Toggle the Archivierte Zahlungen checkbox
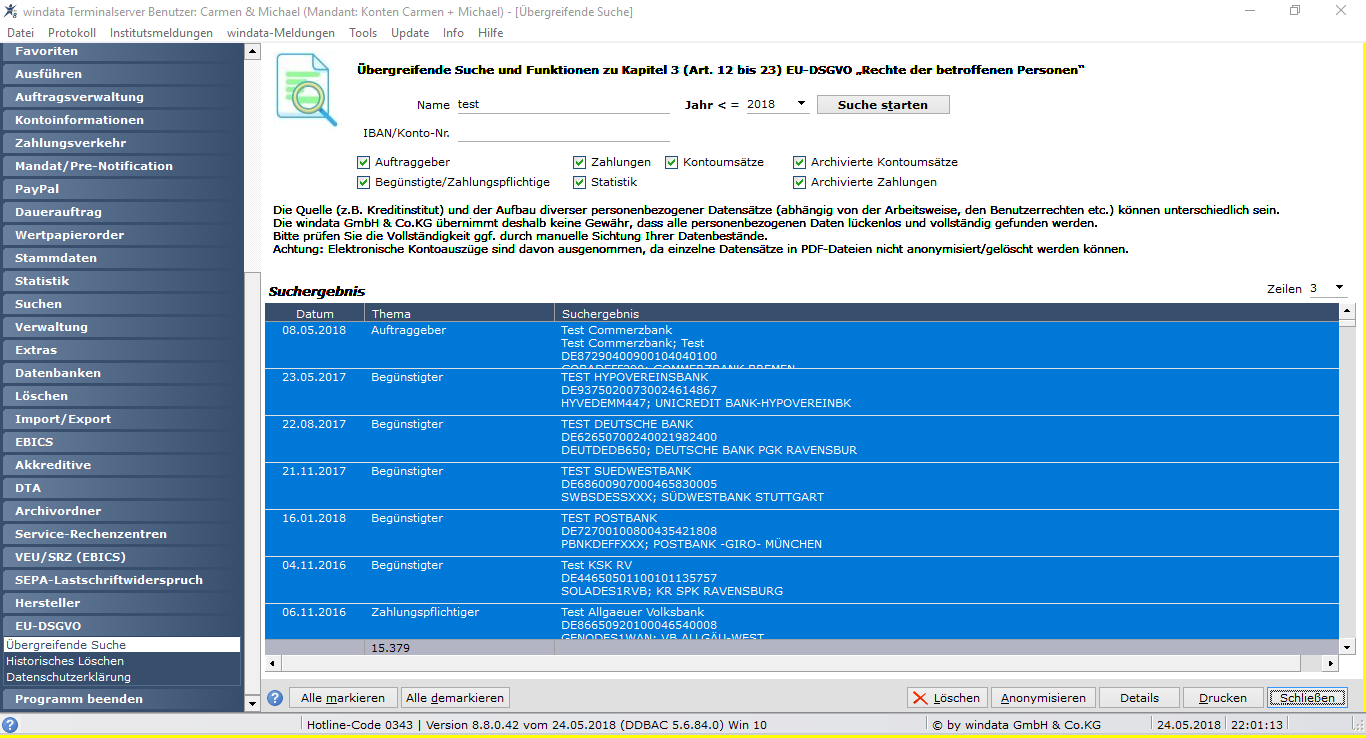Image resolution: width=1366 pixels, height=738 pixels. click(x=800, y=182)
